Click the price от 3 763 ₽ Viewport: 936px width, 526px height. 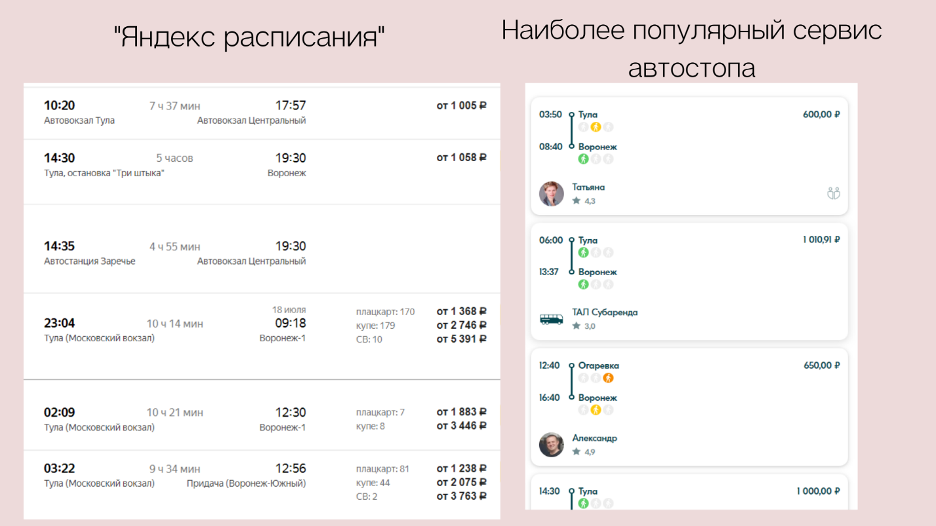pos(461,496)
